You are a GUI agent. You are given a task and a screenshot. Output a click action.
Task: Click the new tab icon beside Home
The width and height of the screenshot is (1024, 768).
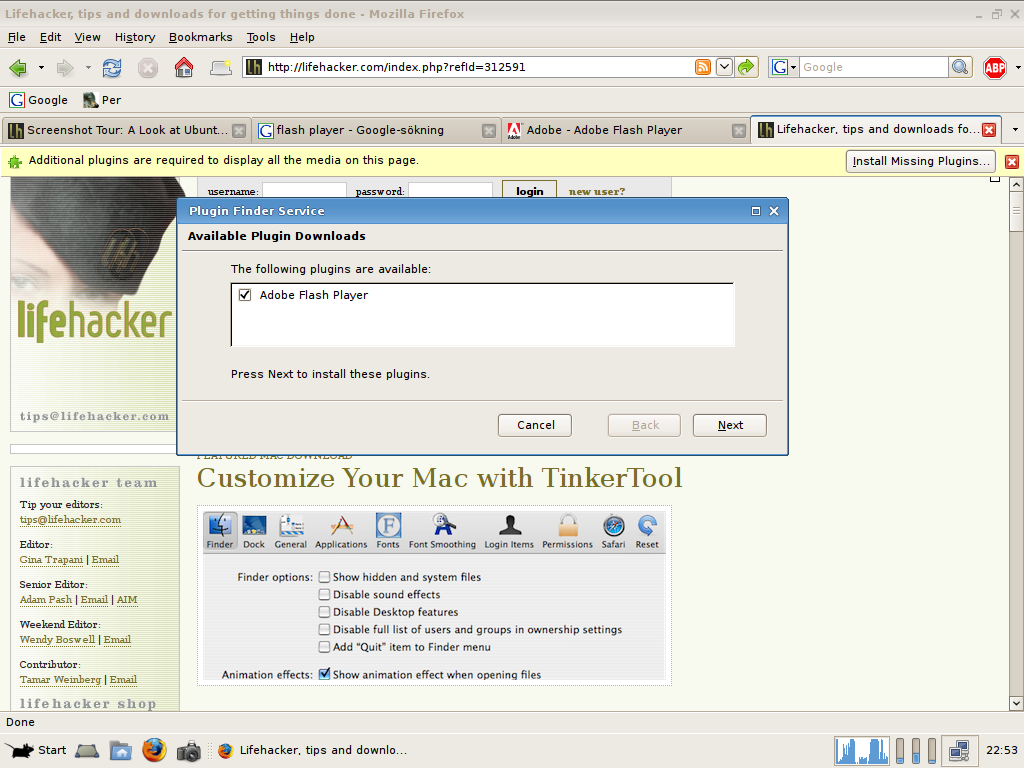point(221,67)
